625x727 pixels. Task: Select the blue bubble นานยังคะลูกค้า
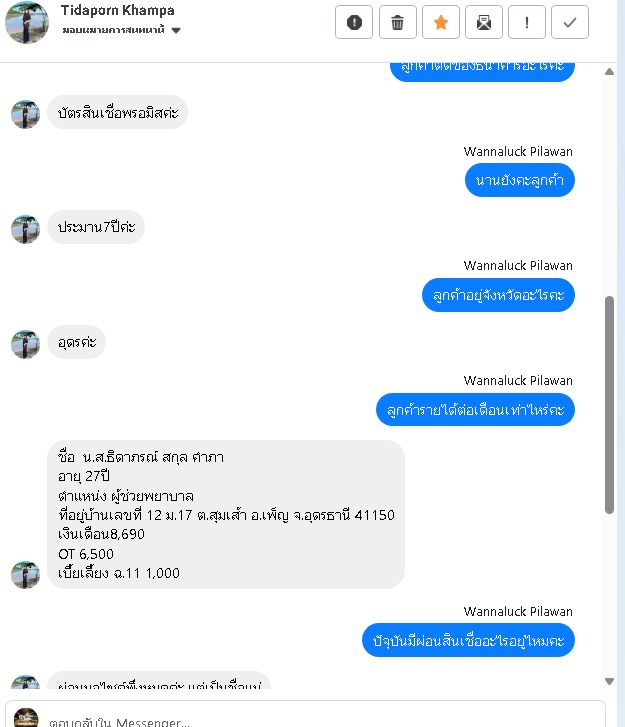coord(520,180)
